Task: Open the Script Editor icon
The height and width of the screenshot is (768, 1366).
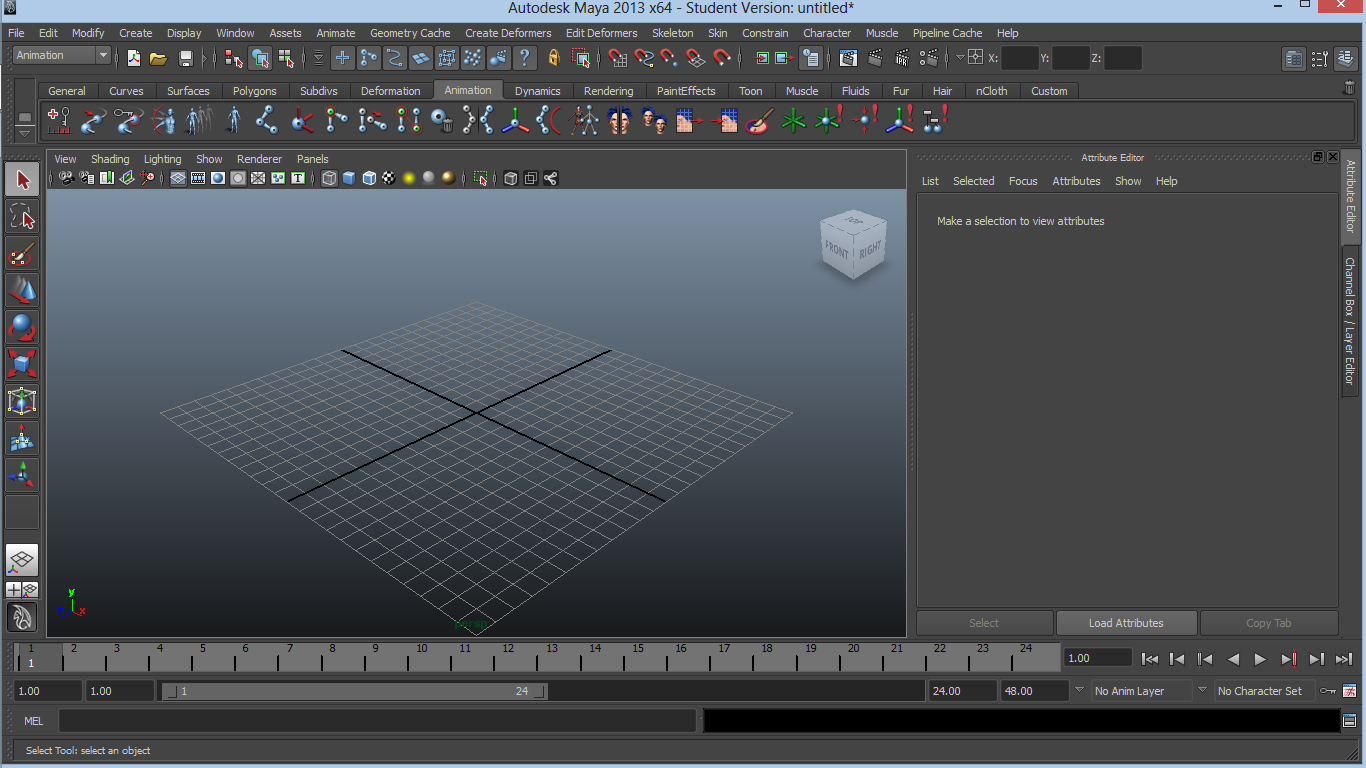Action: click(1349, 721)
